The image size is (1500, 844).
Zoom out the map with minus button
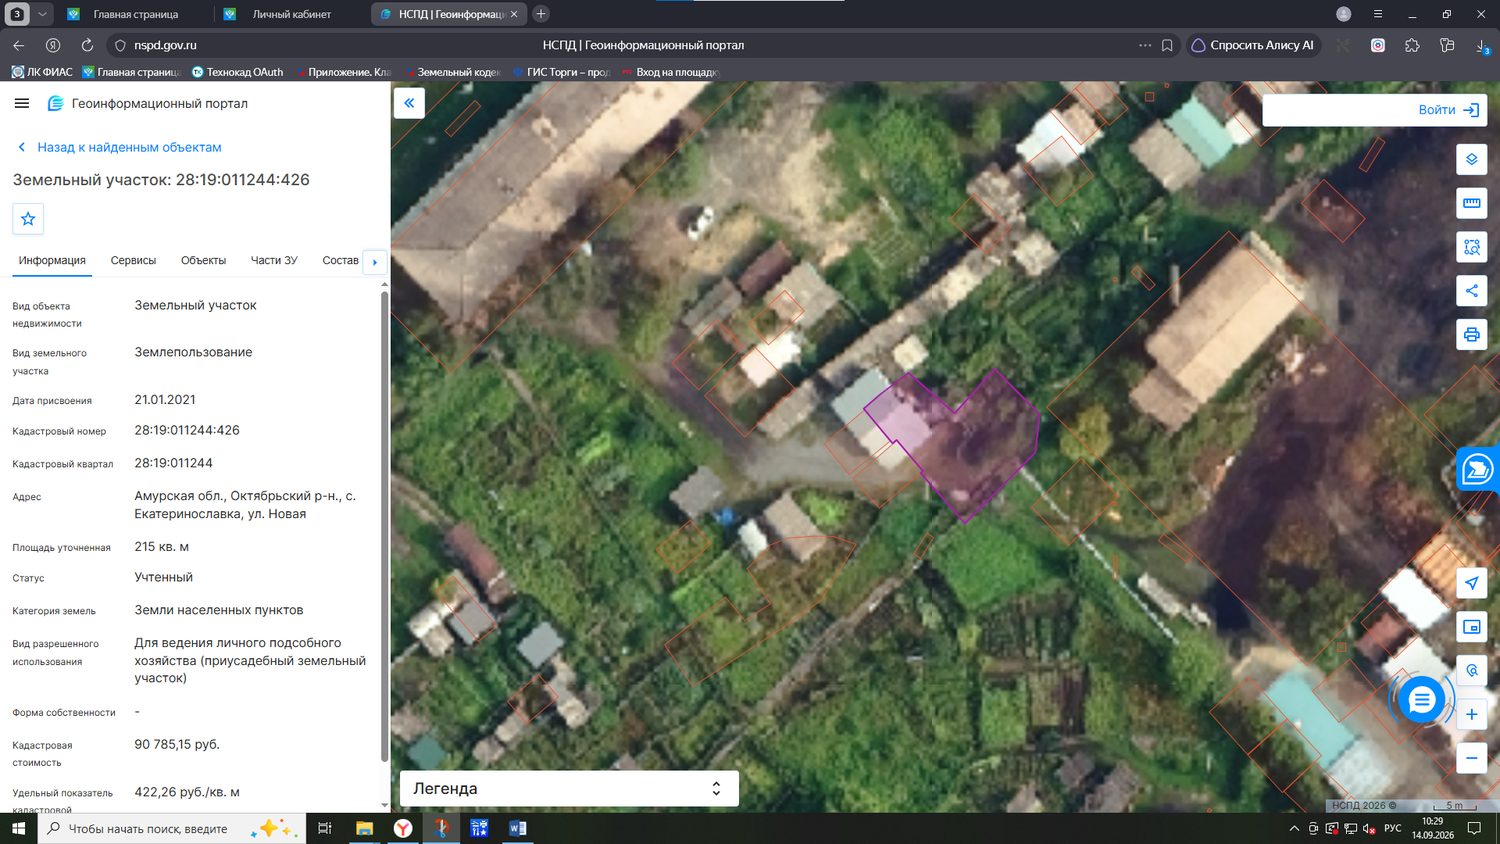[x=1471, y=758]
